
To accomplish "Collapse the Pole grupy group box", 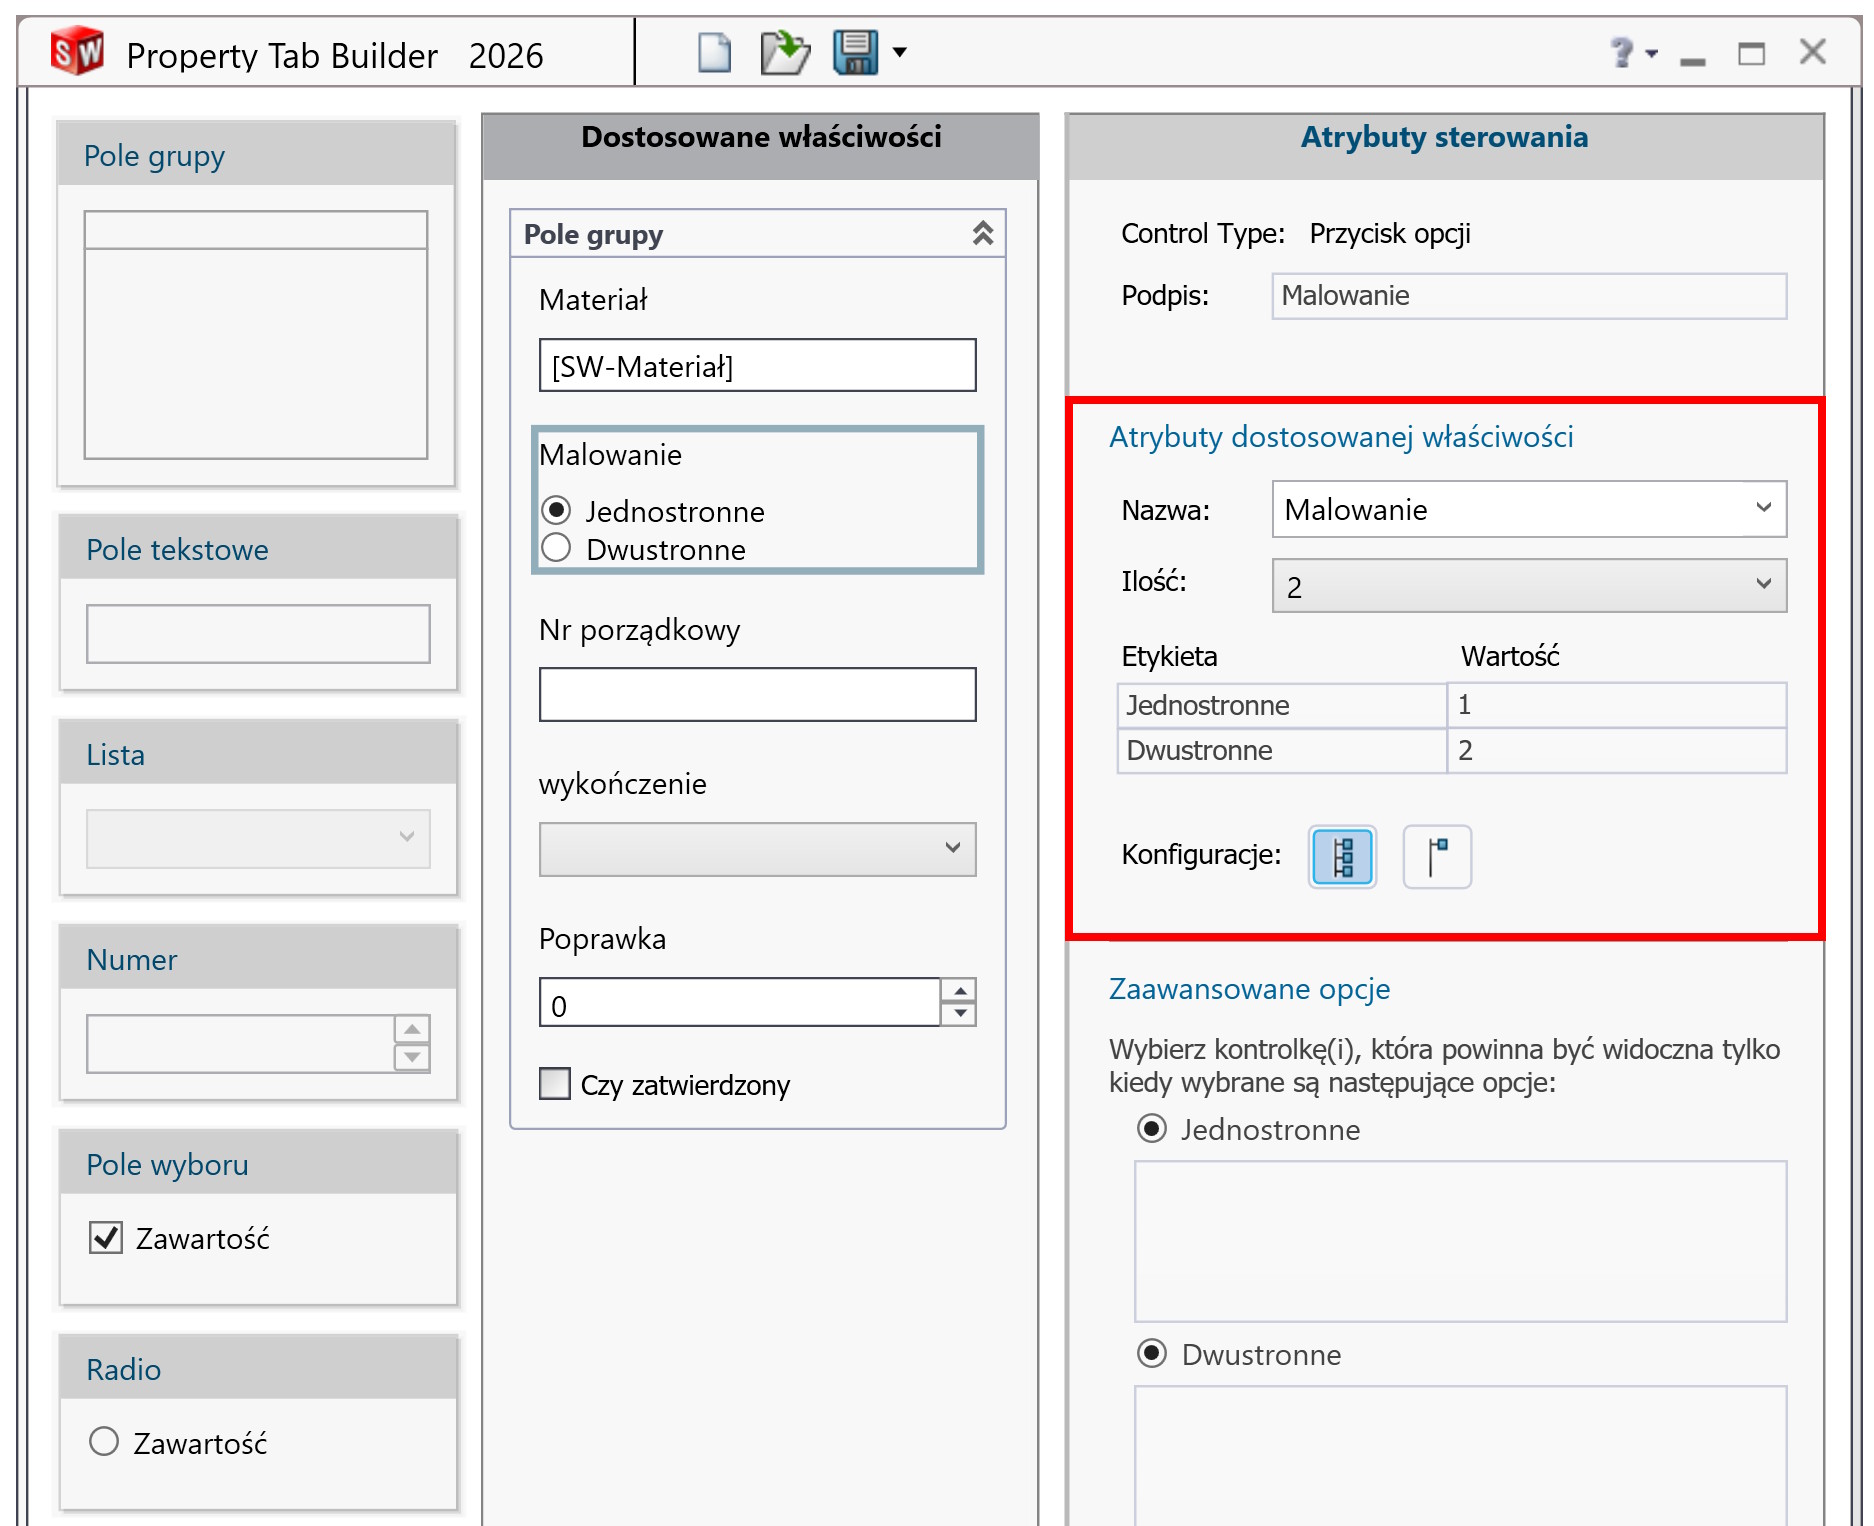I will [x=982, y=234].
